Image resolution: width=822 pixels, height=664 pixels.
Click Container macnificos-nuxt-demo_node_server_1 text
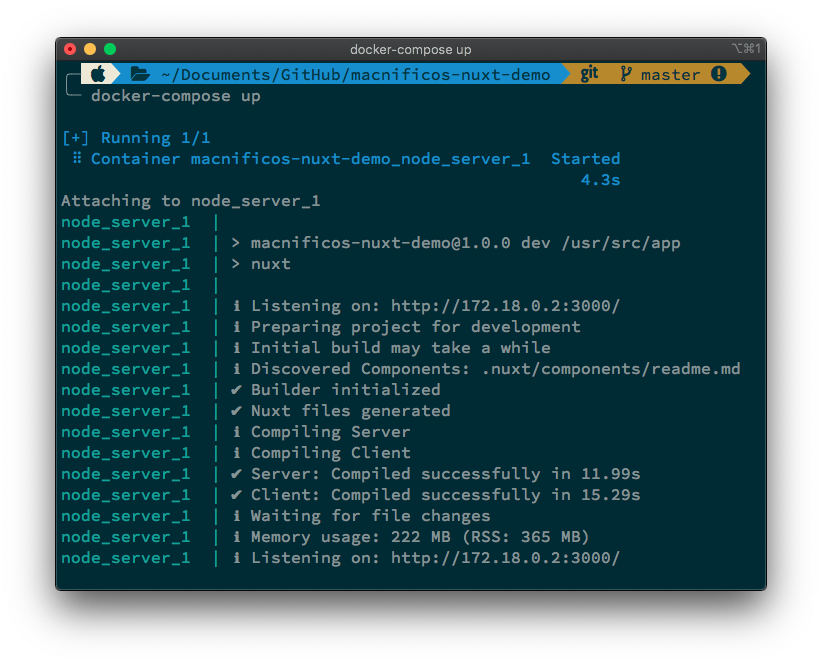[310, 159]
